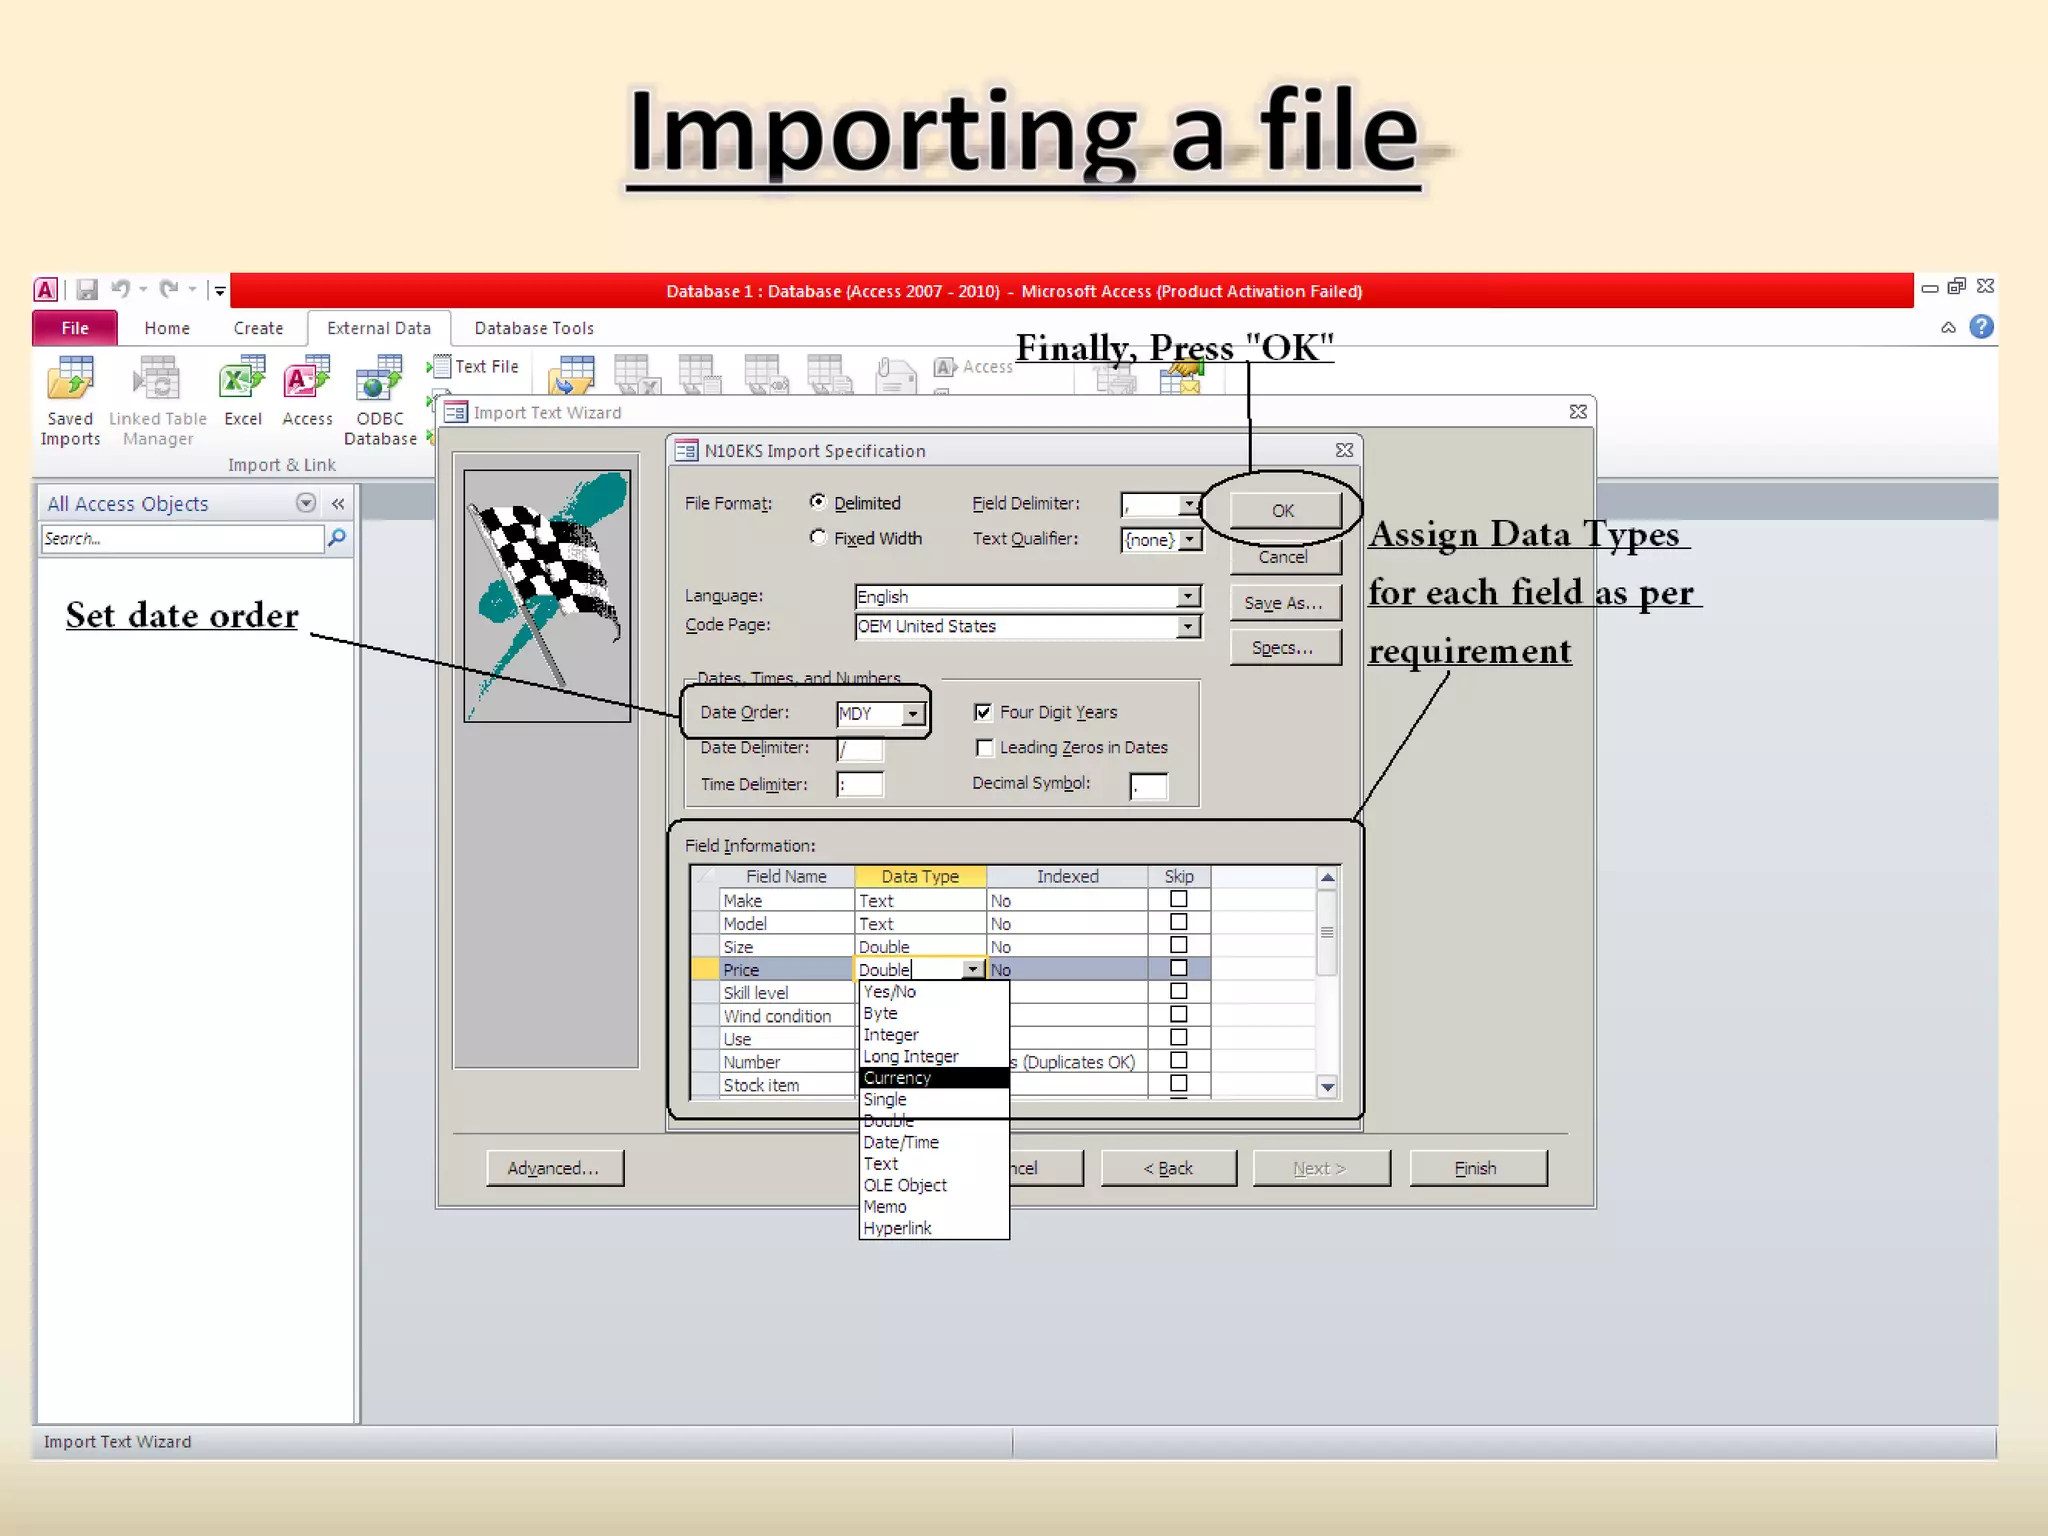Open ODBC Database import icon
The image size is (2048, 1536).
point(379,381)
